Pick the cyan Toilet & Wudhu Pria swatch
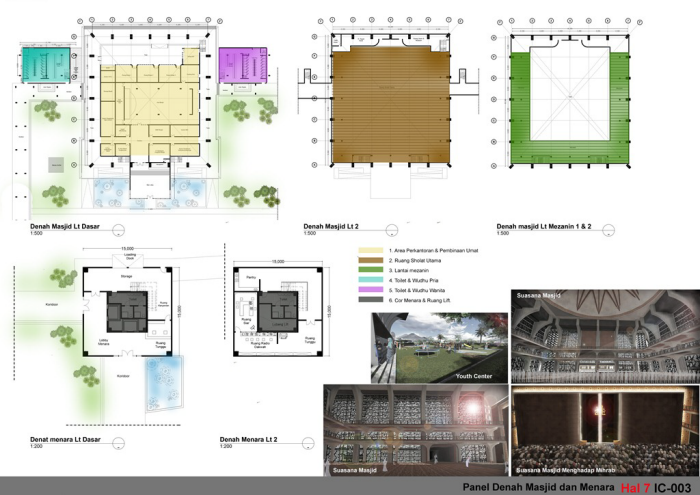Screen dimensions: 700x495 point(372,279)
